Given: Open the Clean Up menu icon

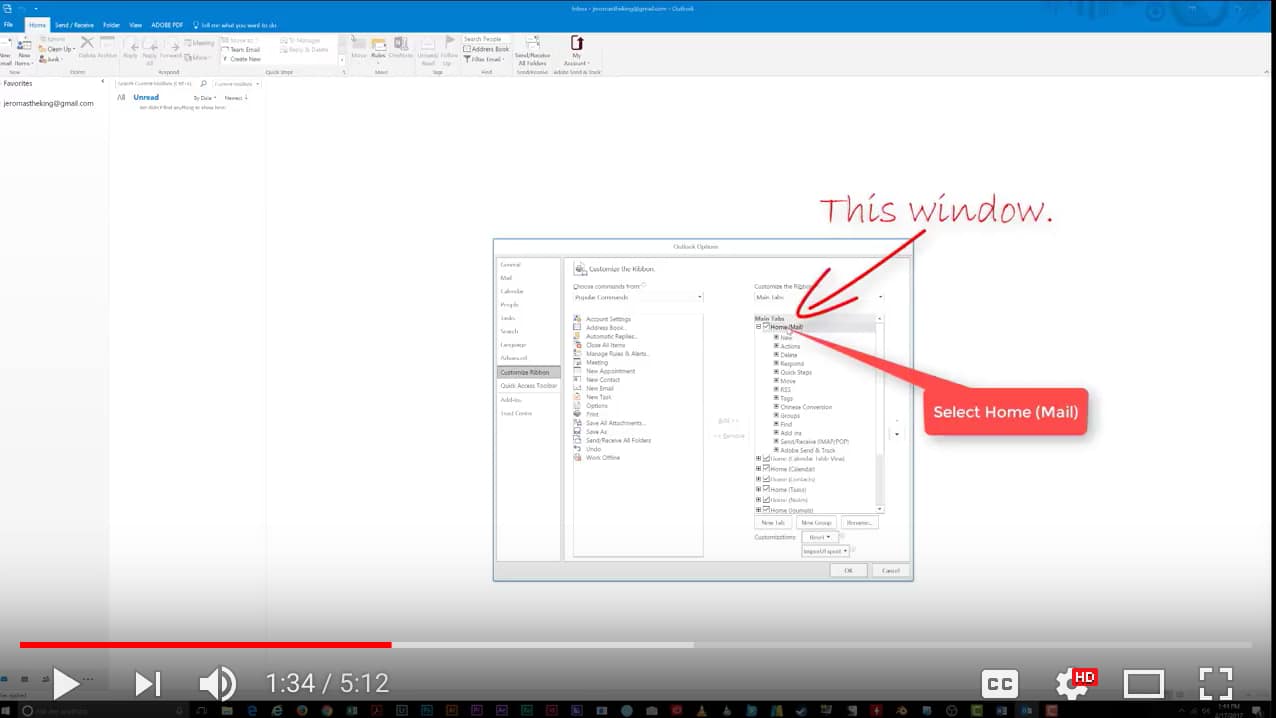Looking at the screenshot, I should pos(44,48).
